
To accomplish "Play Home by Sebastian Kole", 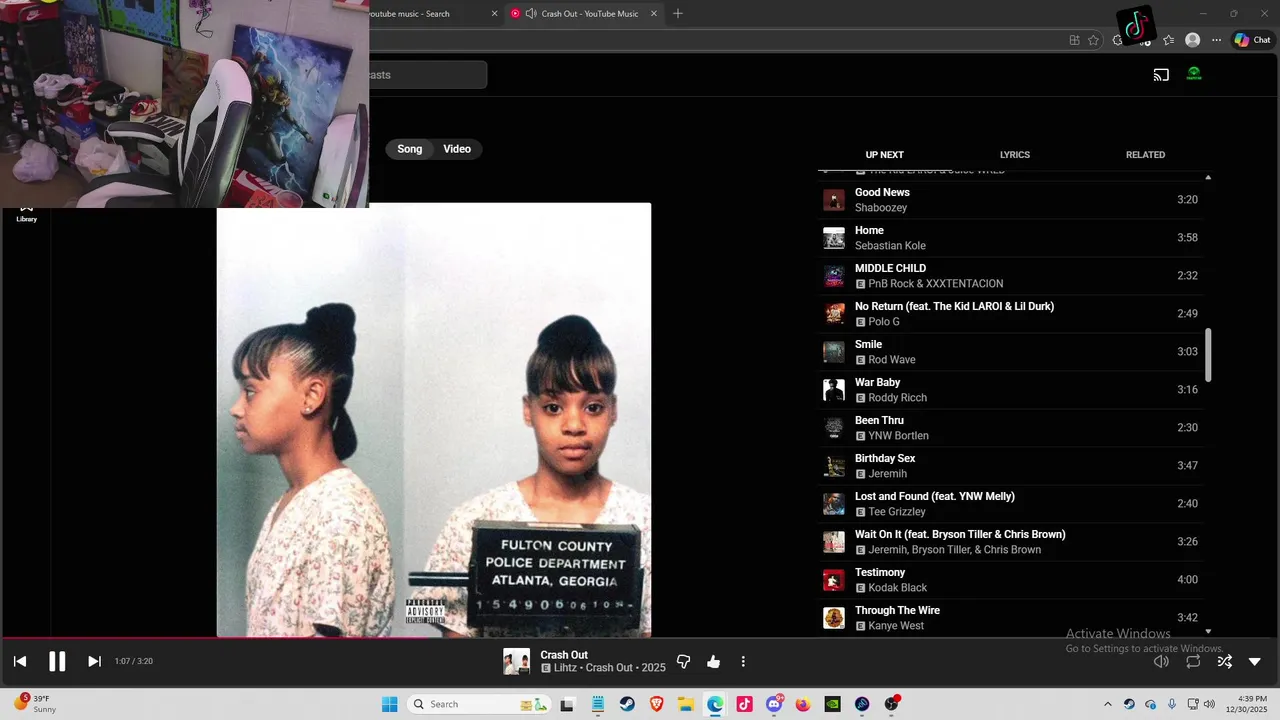I will click(x=1010, y=238).
